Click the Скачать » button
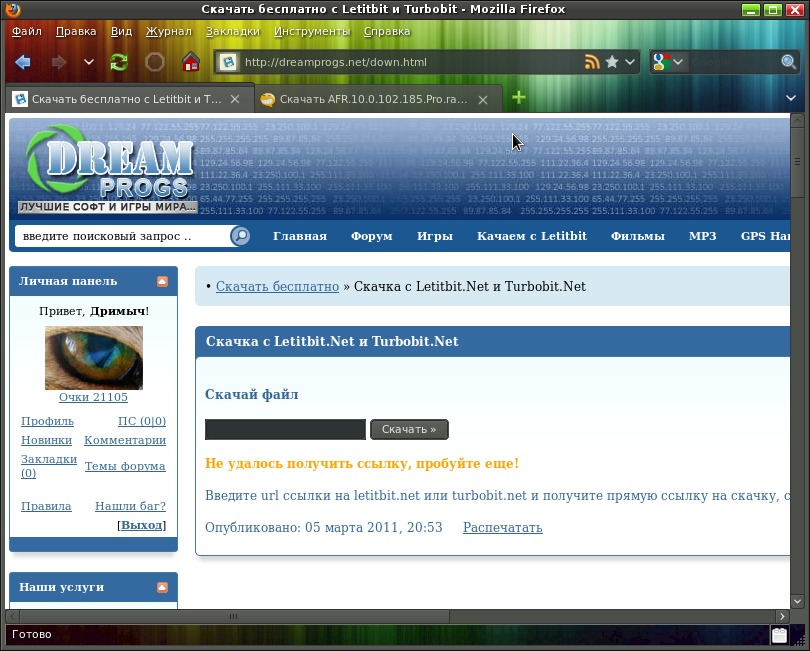The image size is (810, 651). 409,429
